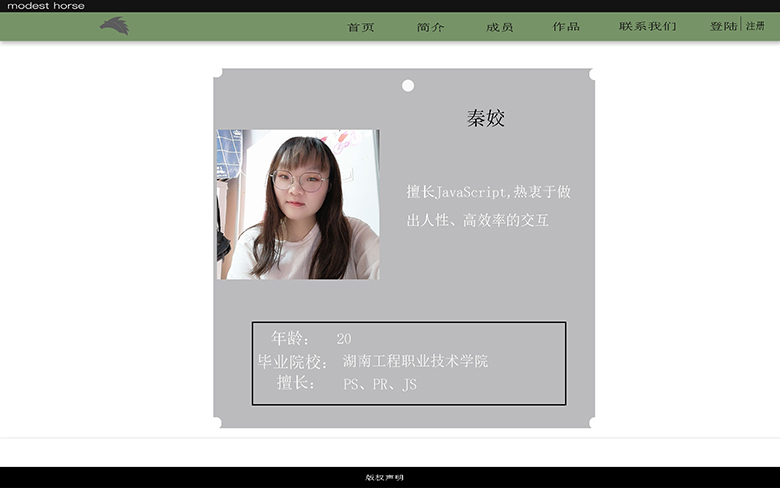
Task: Click the white hole on the tag card
Action: tap(408, 86)
